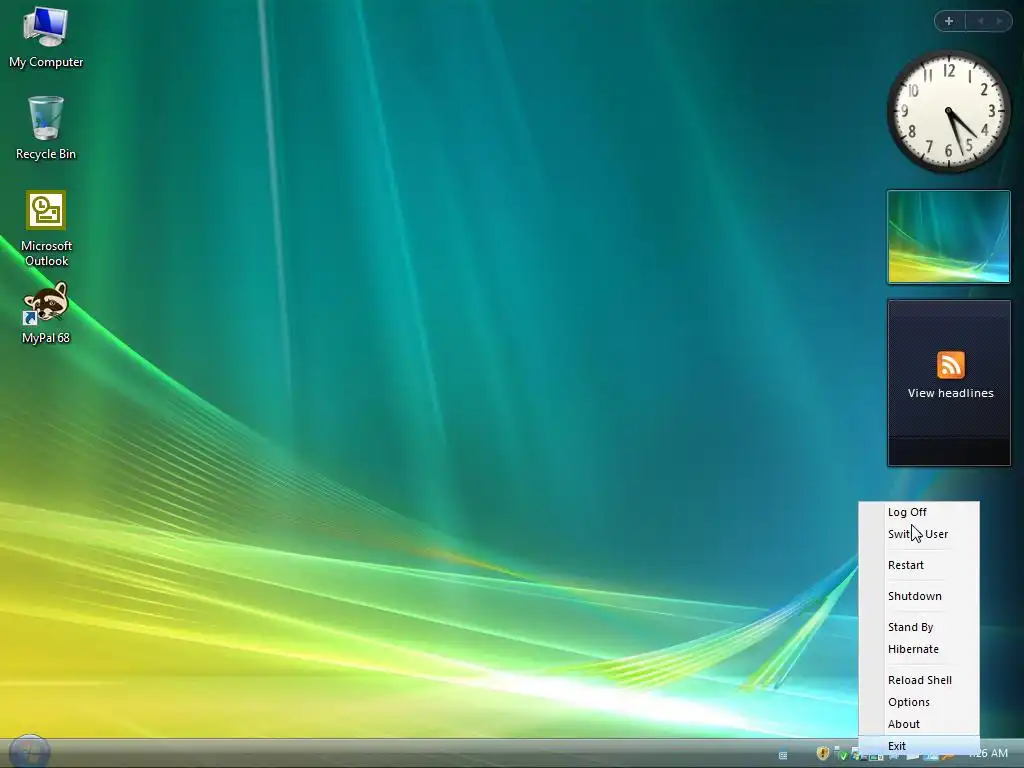Add a gadget with the sidebar plus button
This screenshot has height=768, width=1024.
tap(949, 21)
